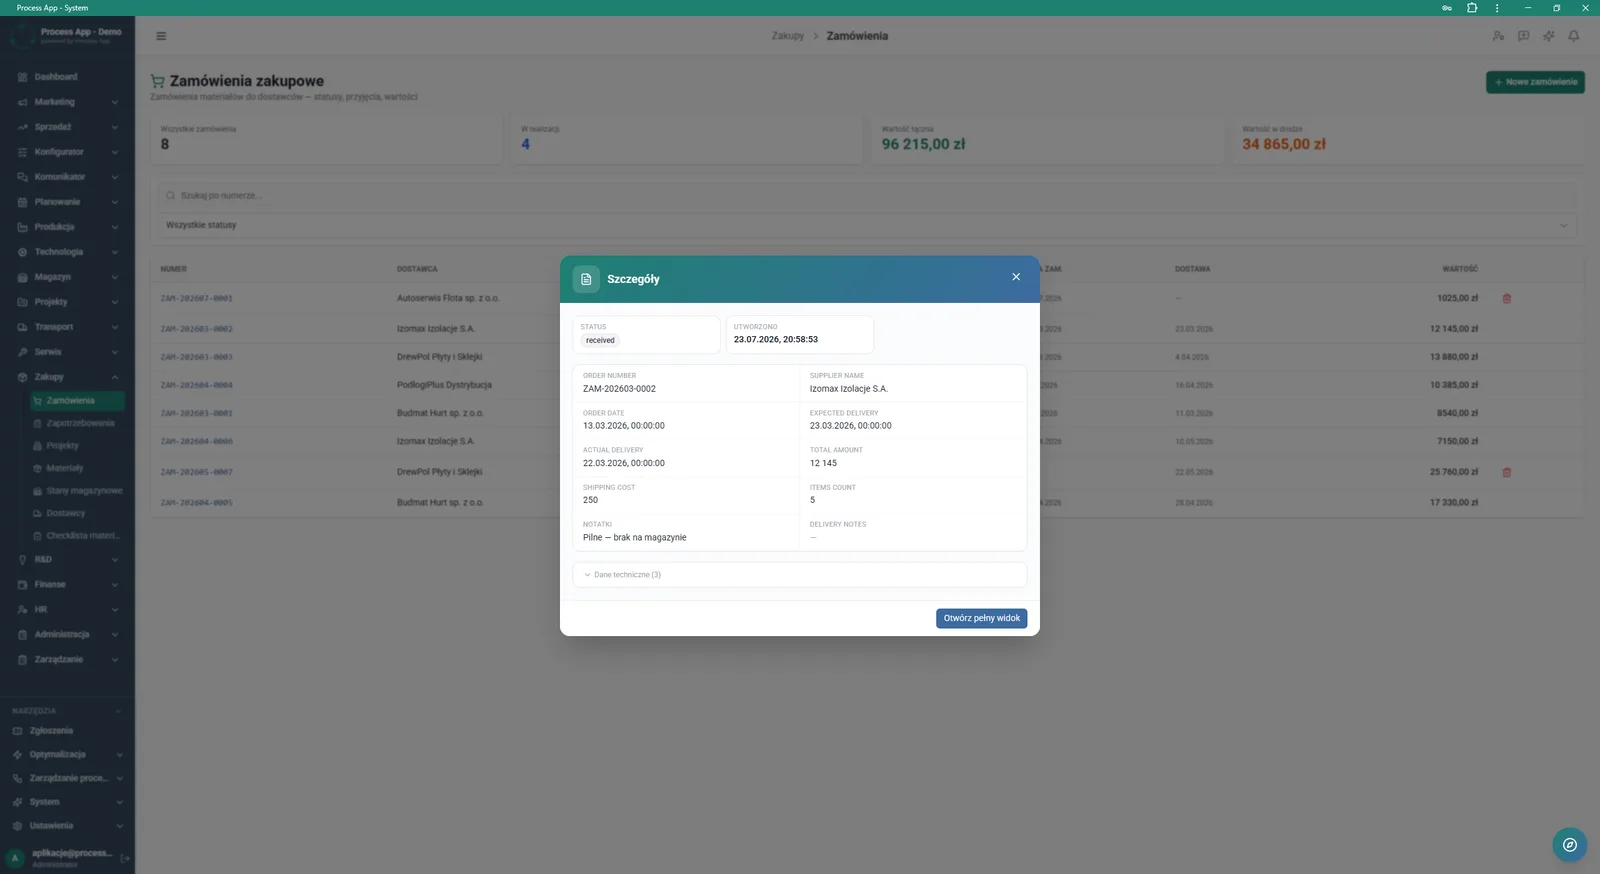Image resolution: width=1600 pixels, height=874 pixels.
Task: Click the System sidebar icon
Action: coord(17,802)
